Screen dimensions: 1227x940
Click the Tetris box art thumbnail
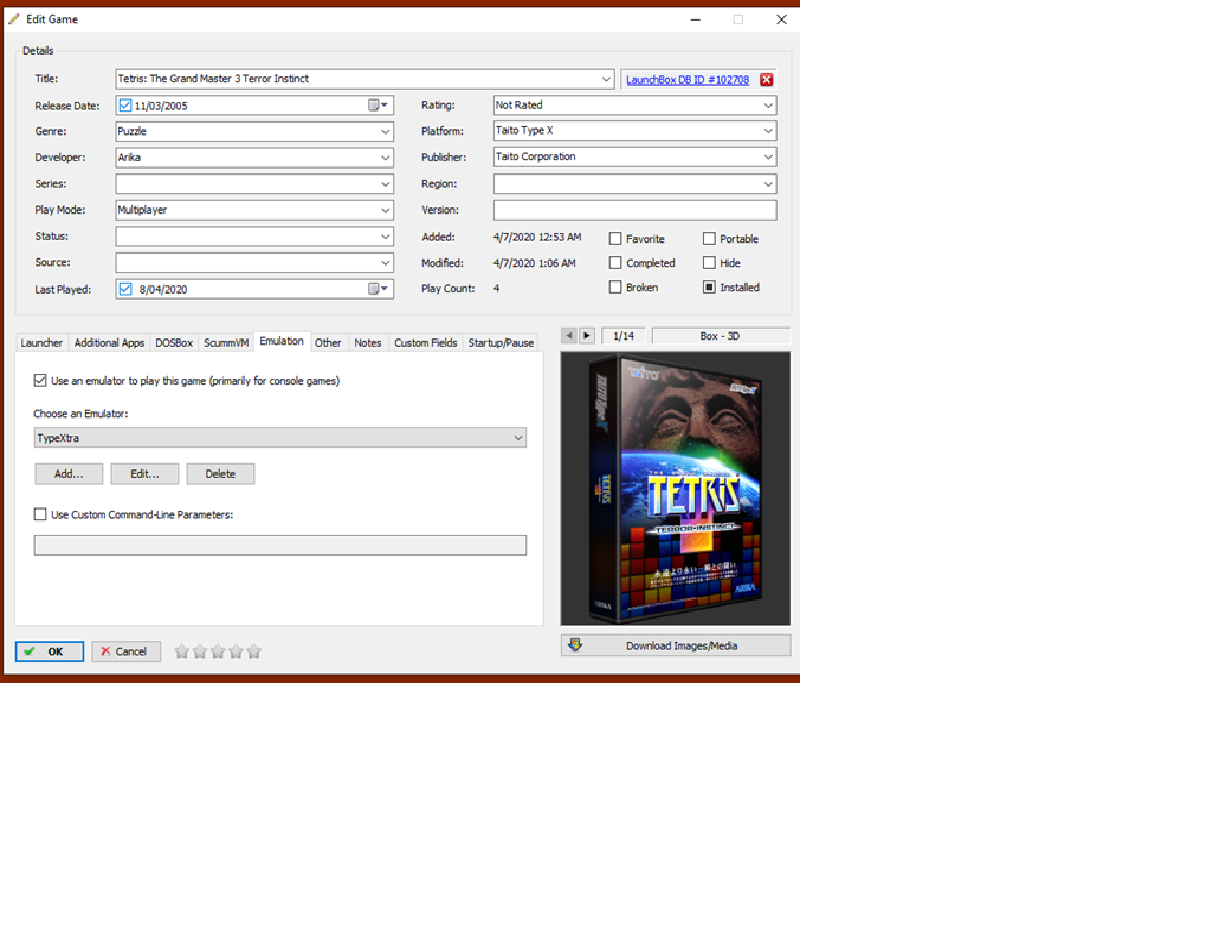click(x=676, y=489)
